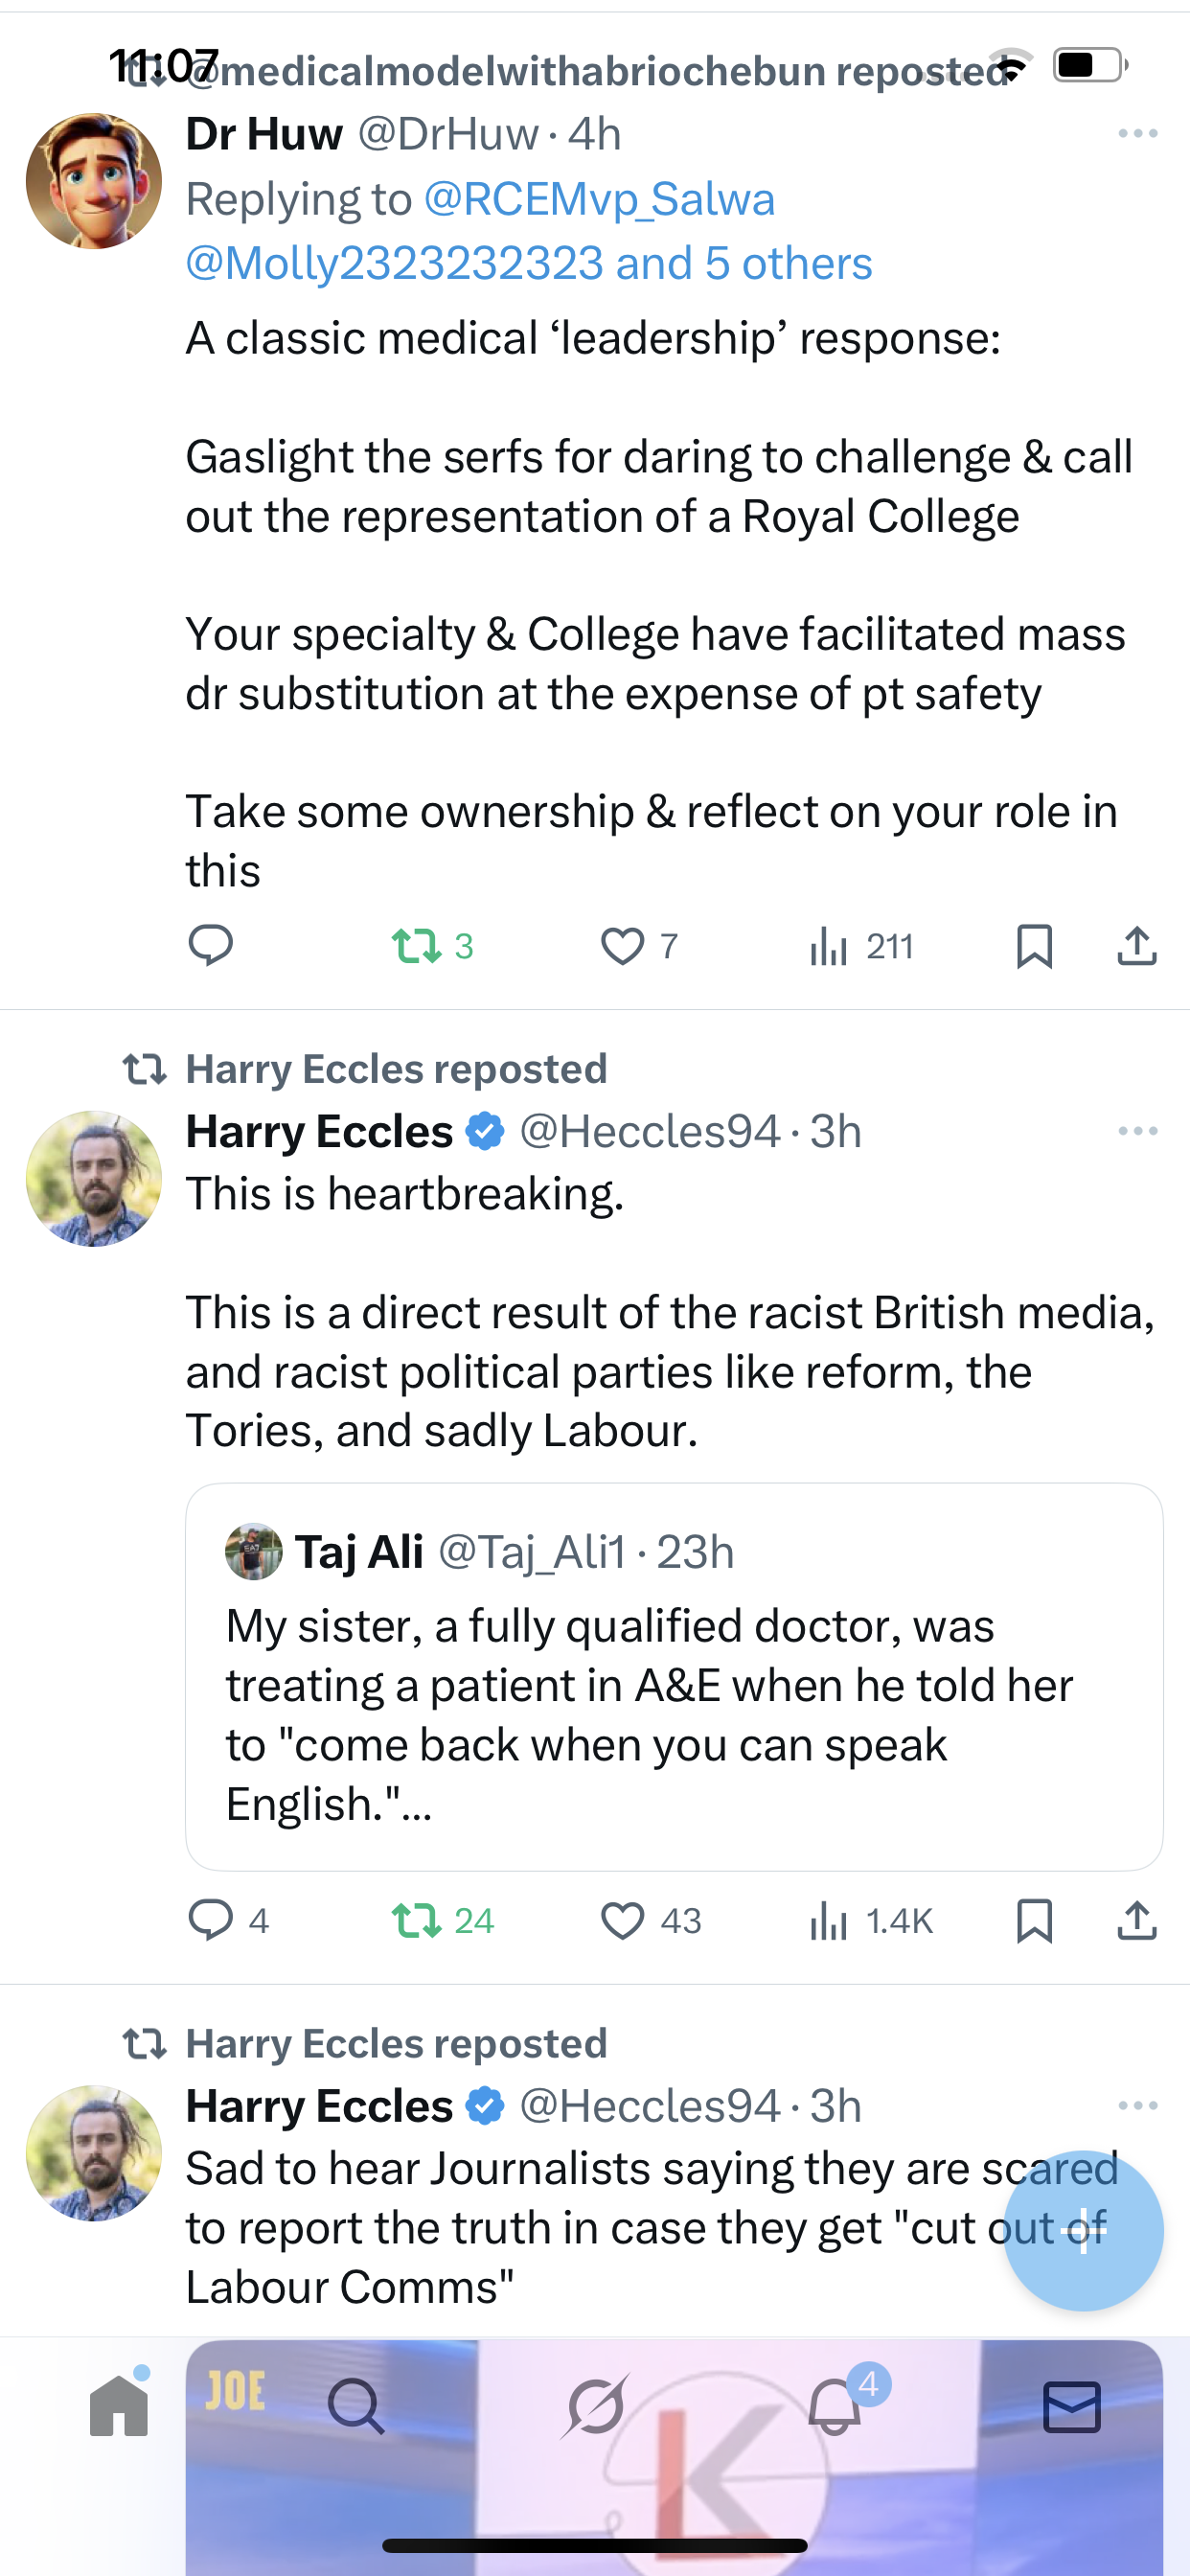Go to the Home tab
The height and width of the screenshot is (2576, 1190).
tap(119, 2405)
